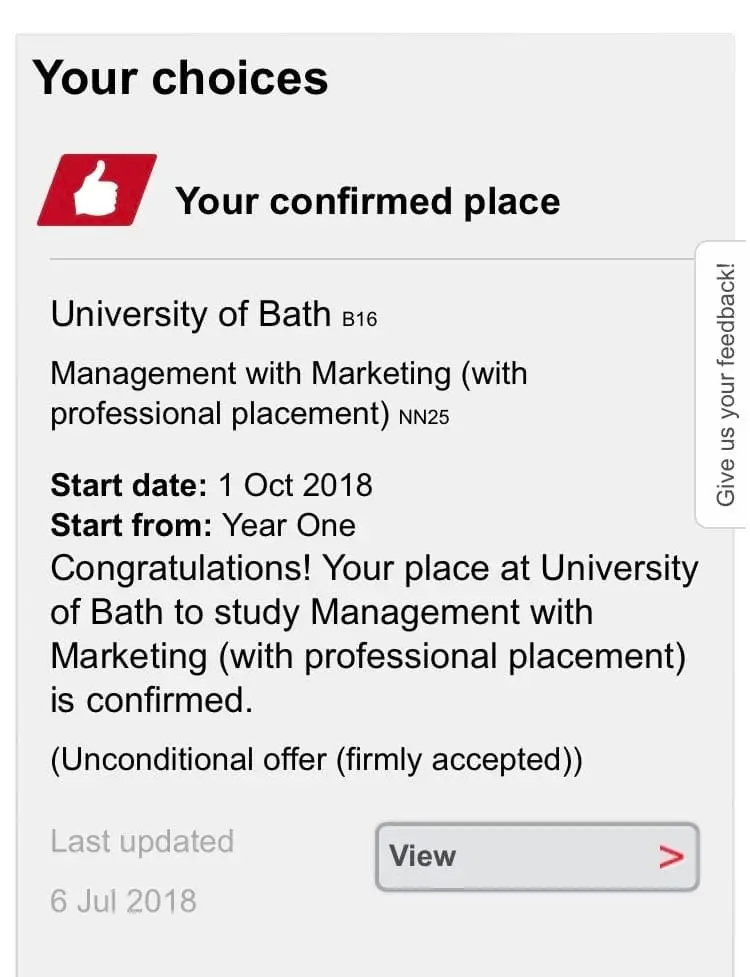Click the Last updated label
The image size is (750, 977).
[142, 841]
